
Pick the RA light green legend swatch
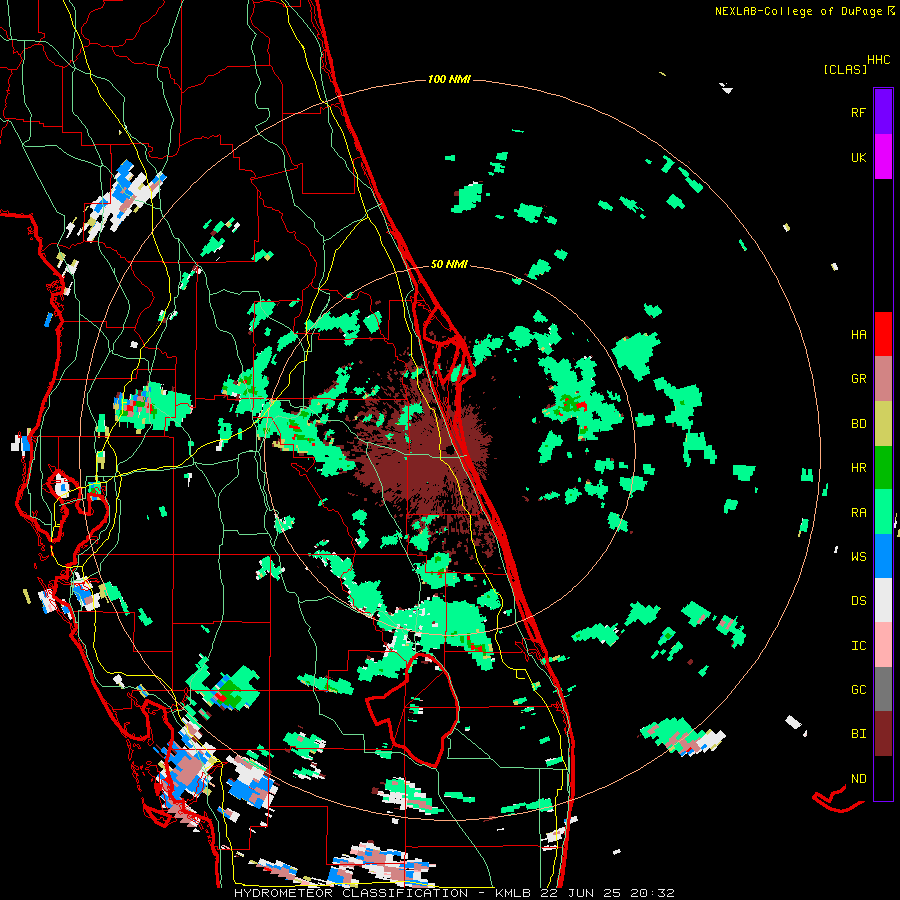[883, 512]
